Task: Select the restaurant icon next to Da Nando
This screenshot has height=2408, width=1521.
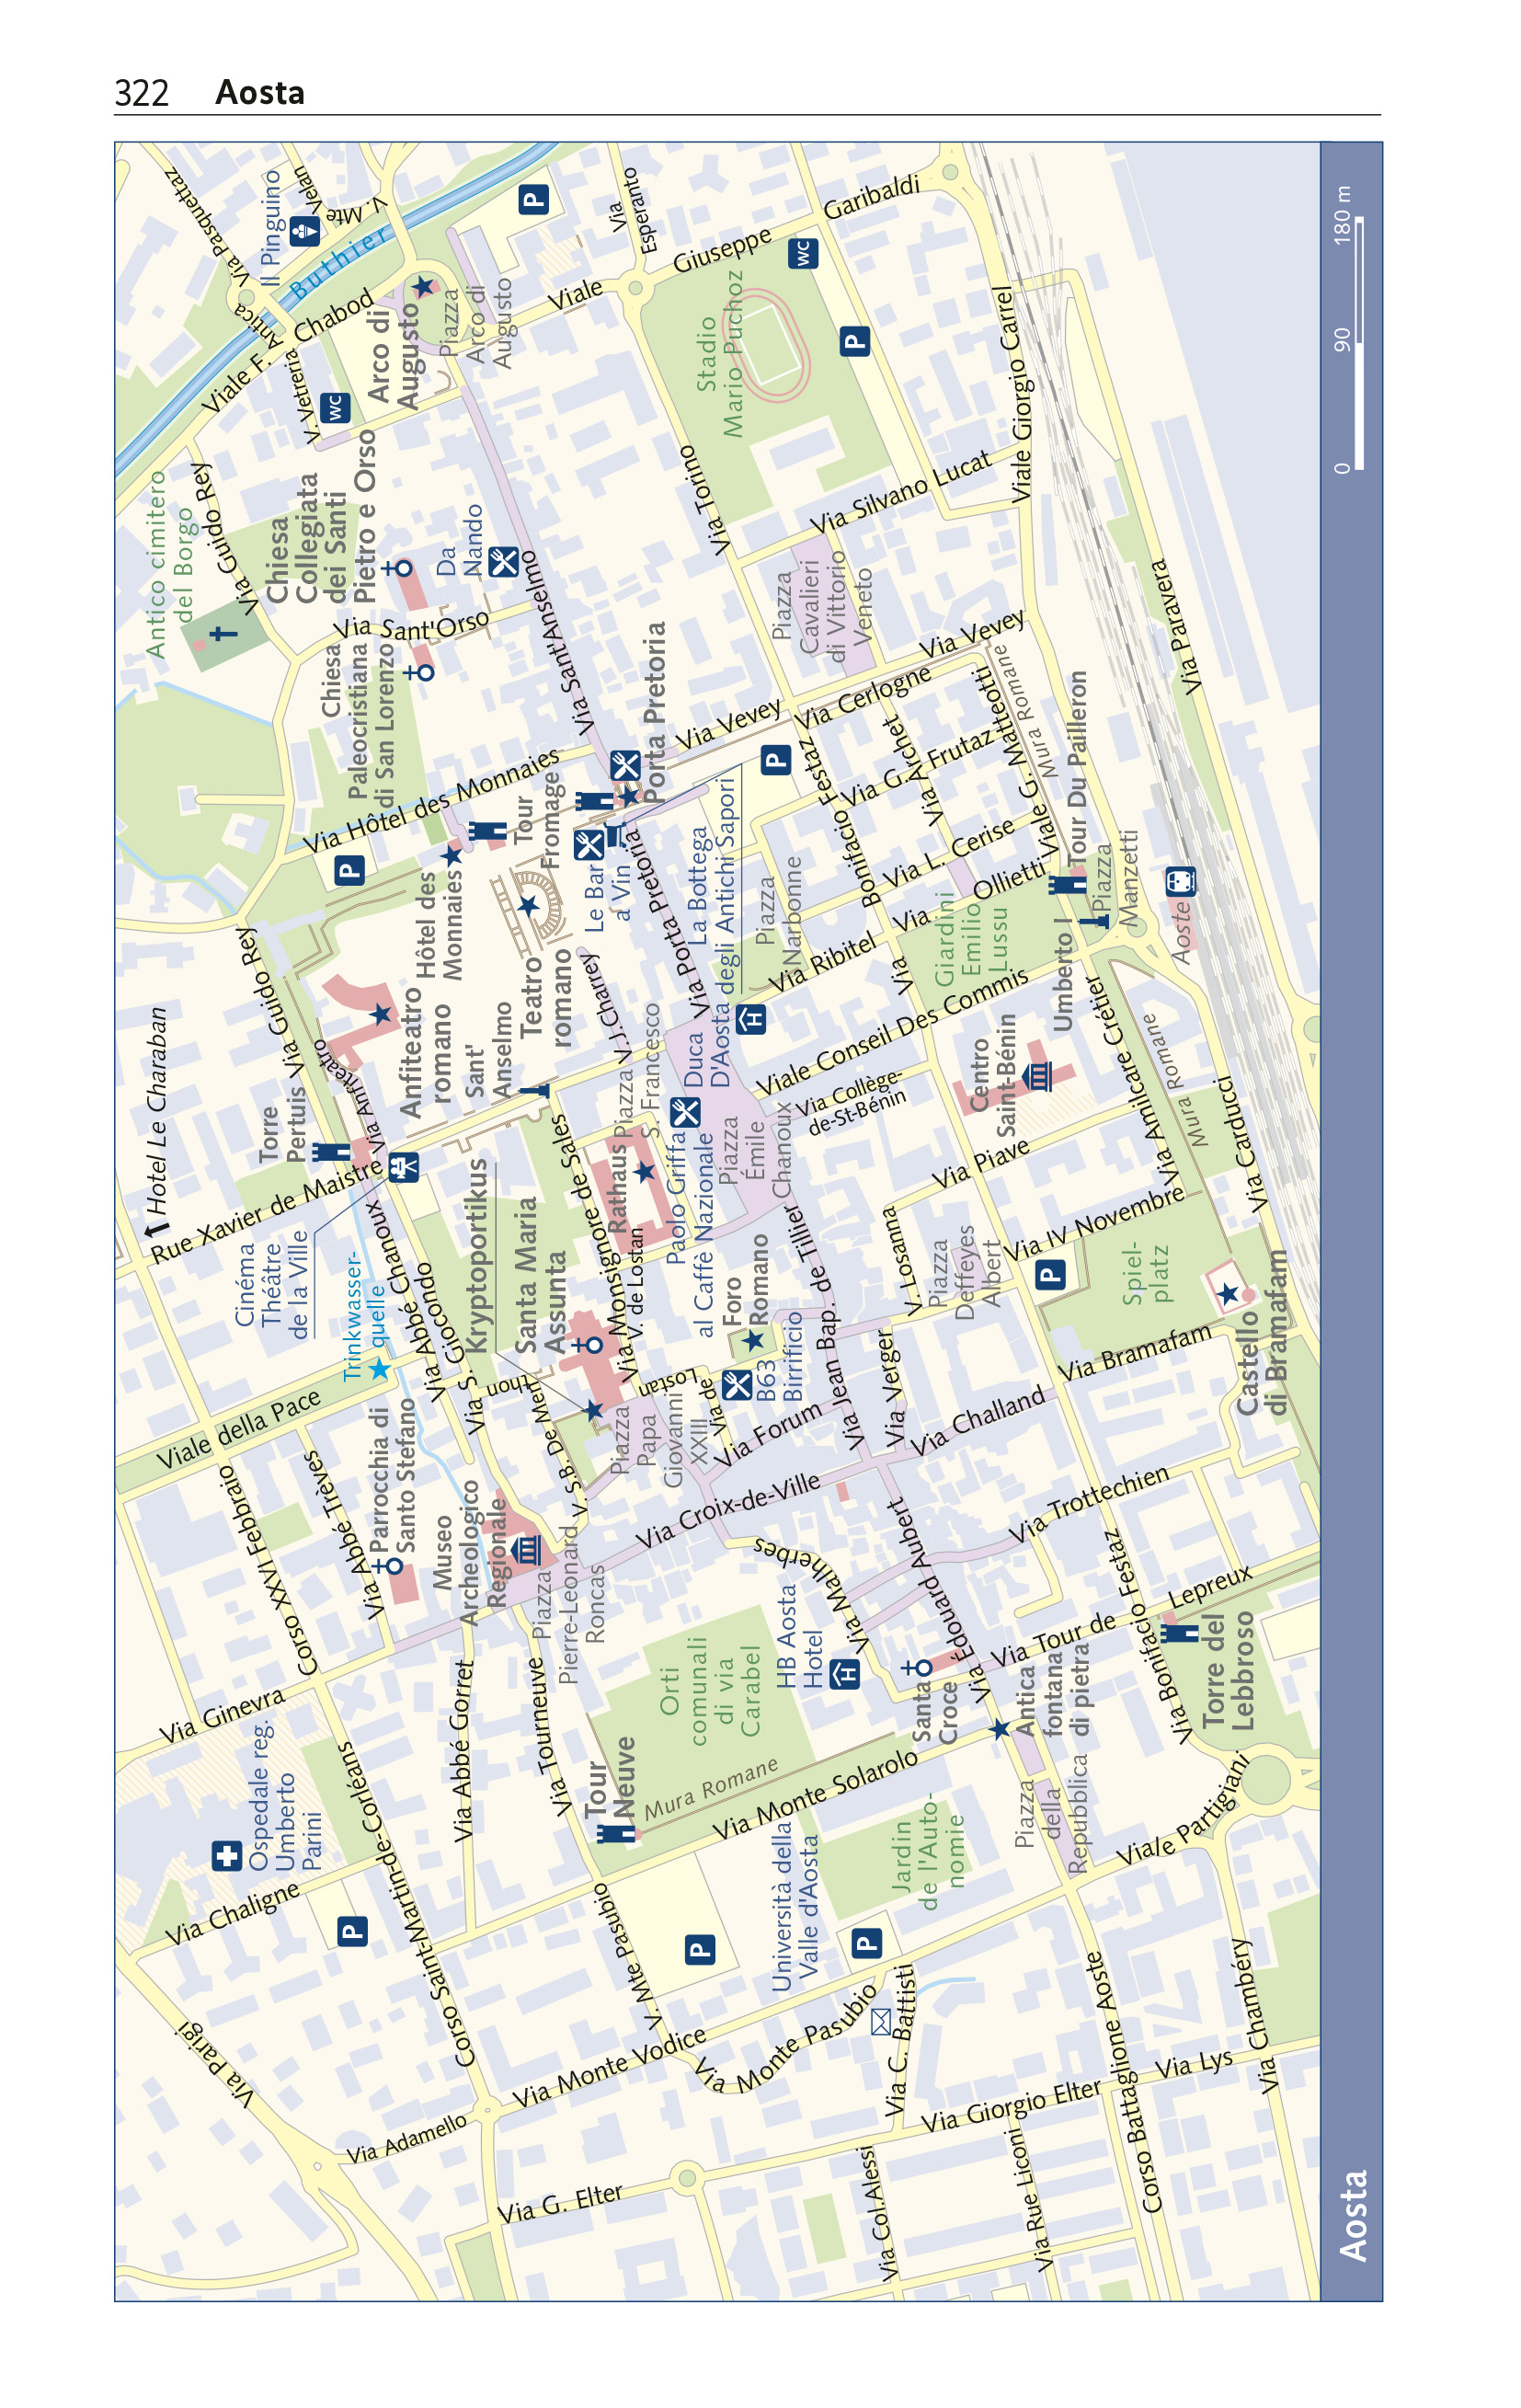Action: (504, 562)
